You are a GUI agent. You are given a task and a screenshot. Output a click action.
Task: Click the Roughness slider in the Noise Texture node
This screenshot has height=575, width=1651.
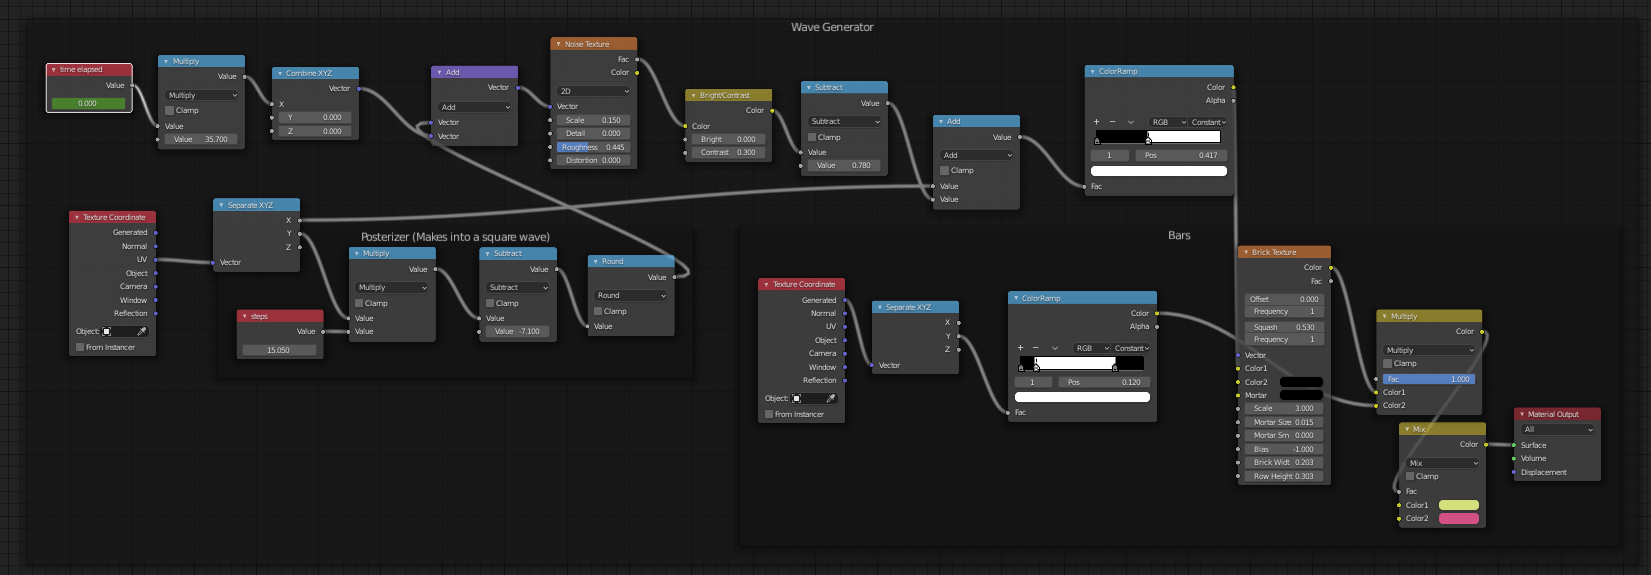click(x=593, y=147)
